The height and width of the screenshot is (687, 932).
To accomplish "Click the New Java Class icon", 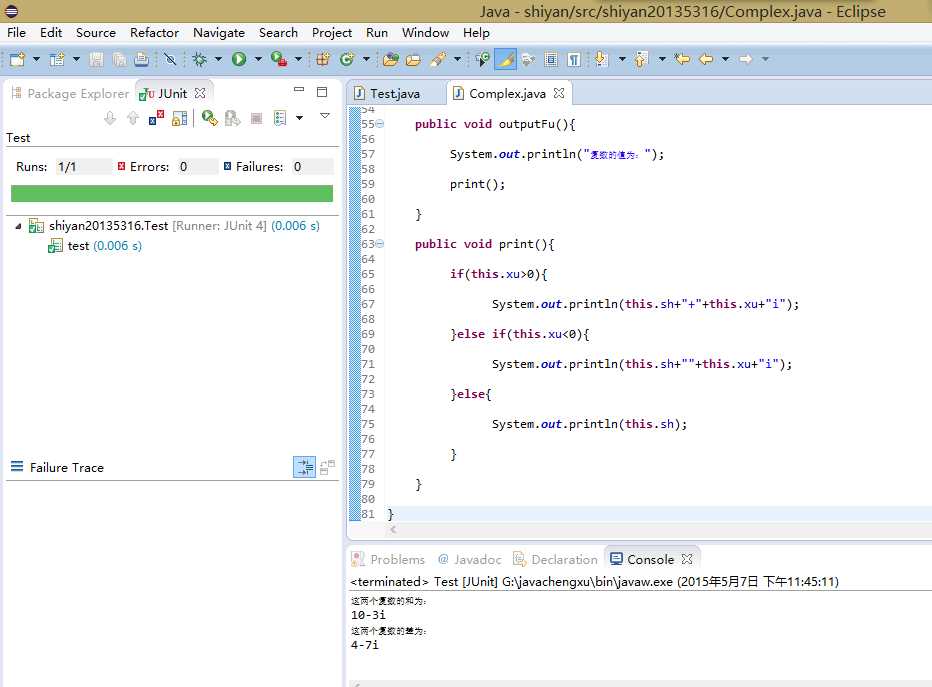I will (347, 60).
